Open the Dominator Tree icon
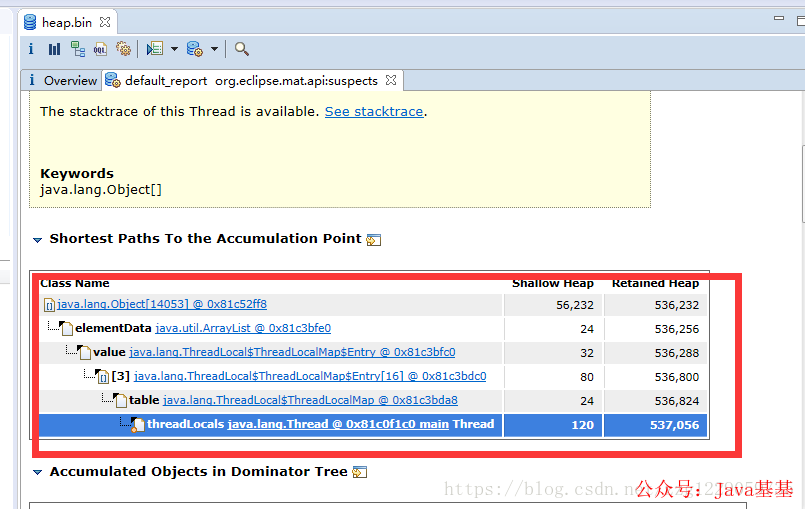This screenshot has width=805, height=509. (x=78, y=49)
